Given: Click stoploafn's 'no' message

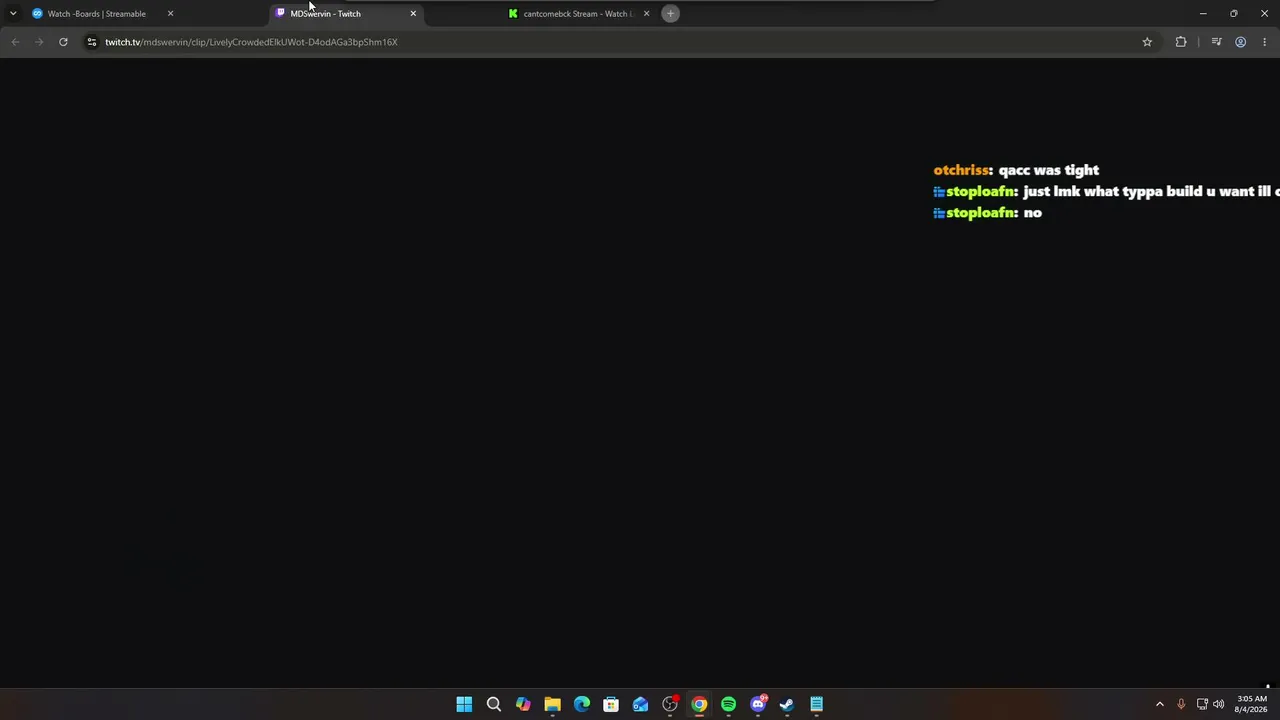Looking at the screenshot, I should (x=1033, y=213).
